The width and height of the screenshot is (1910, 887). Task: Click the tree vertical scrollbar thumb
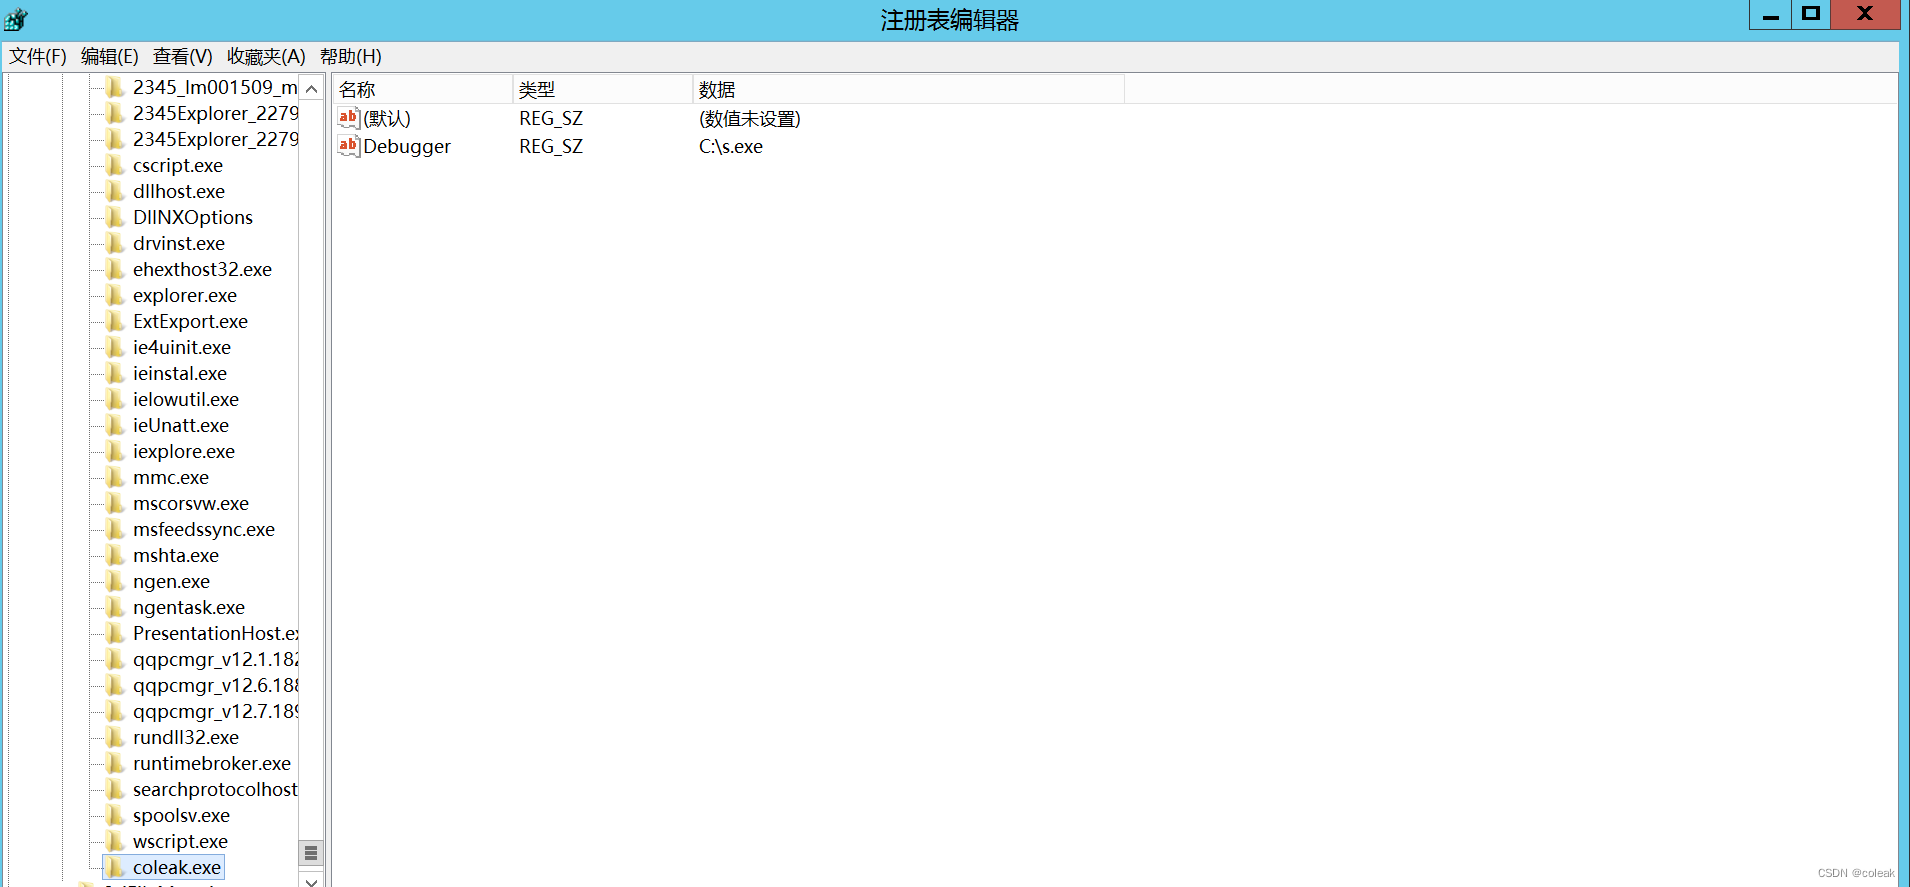coord(311,853)
